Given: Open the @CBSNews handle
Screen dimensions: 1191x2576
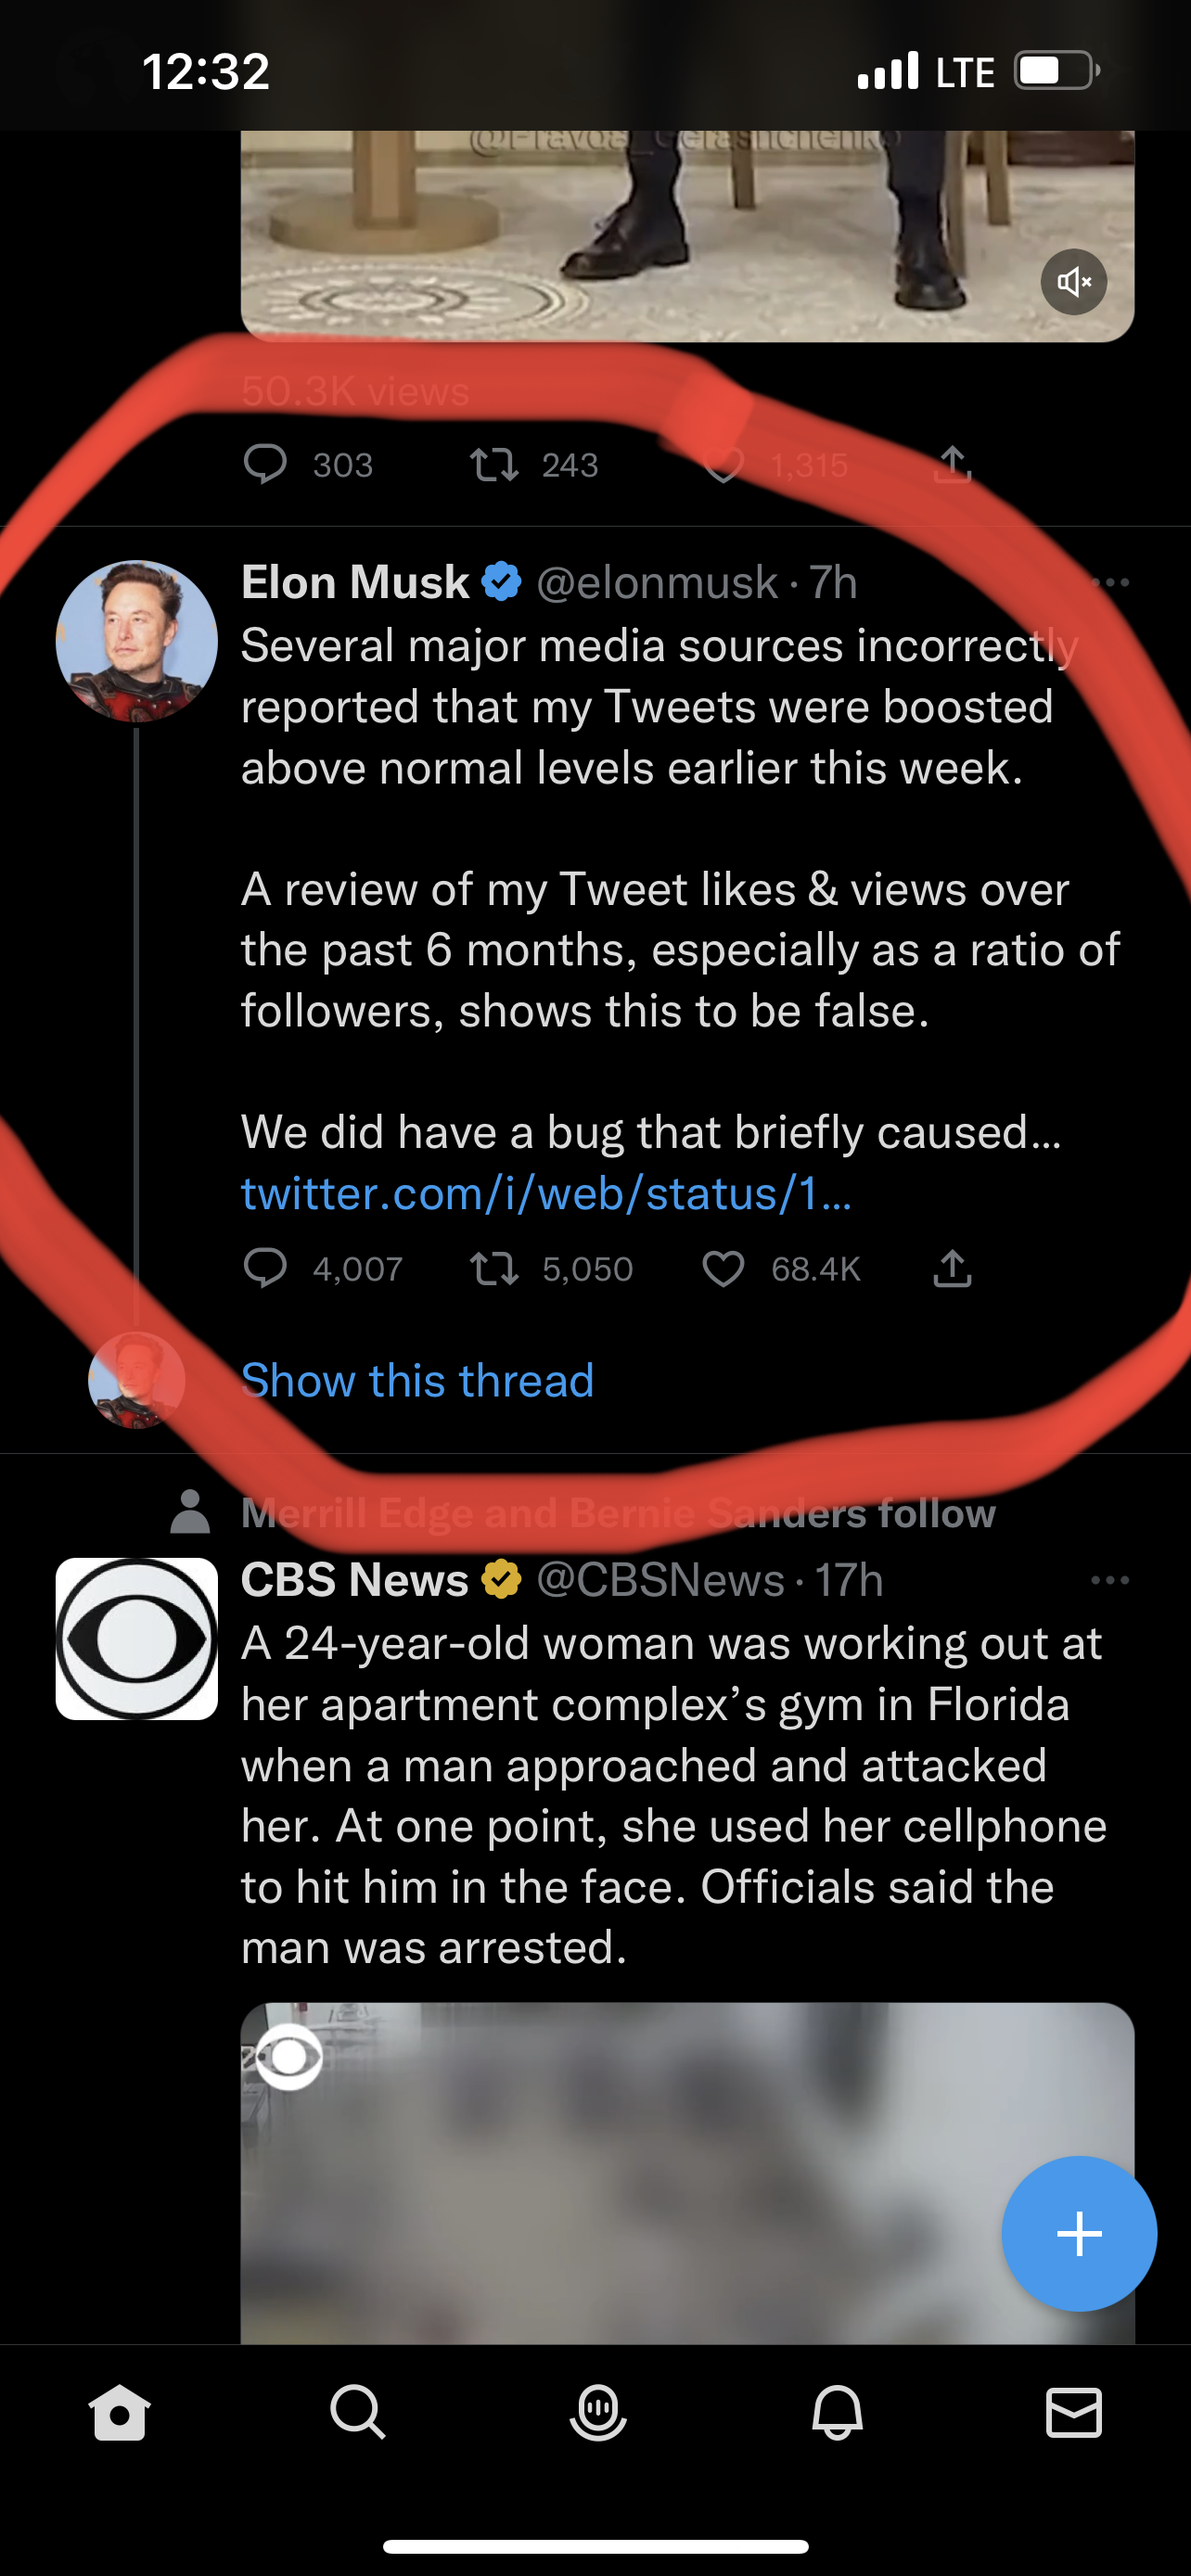Looking at the screenshot, I should tap(660, 1580).
